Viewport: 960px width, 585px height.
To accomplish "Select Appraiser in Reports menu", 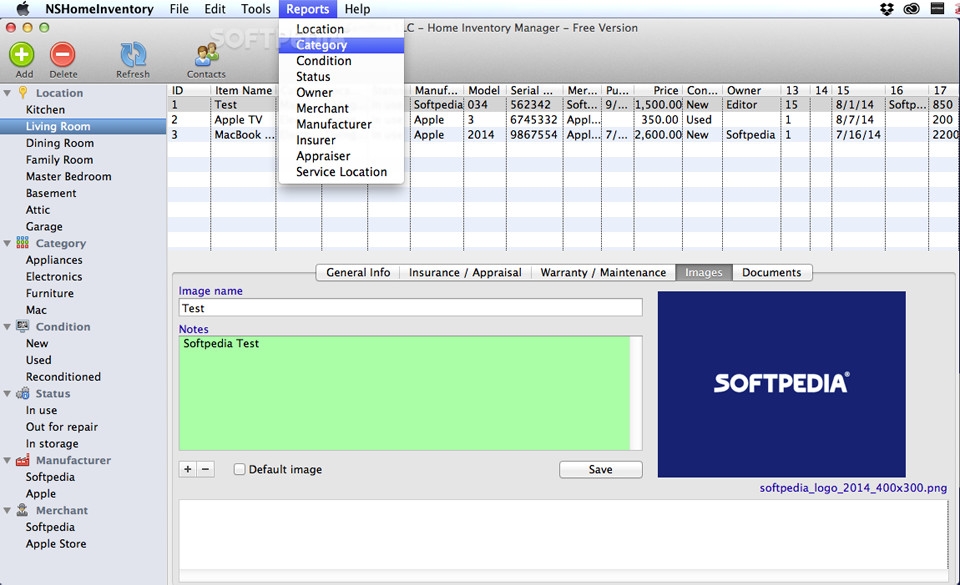I will click(x=341, y=156).
